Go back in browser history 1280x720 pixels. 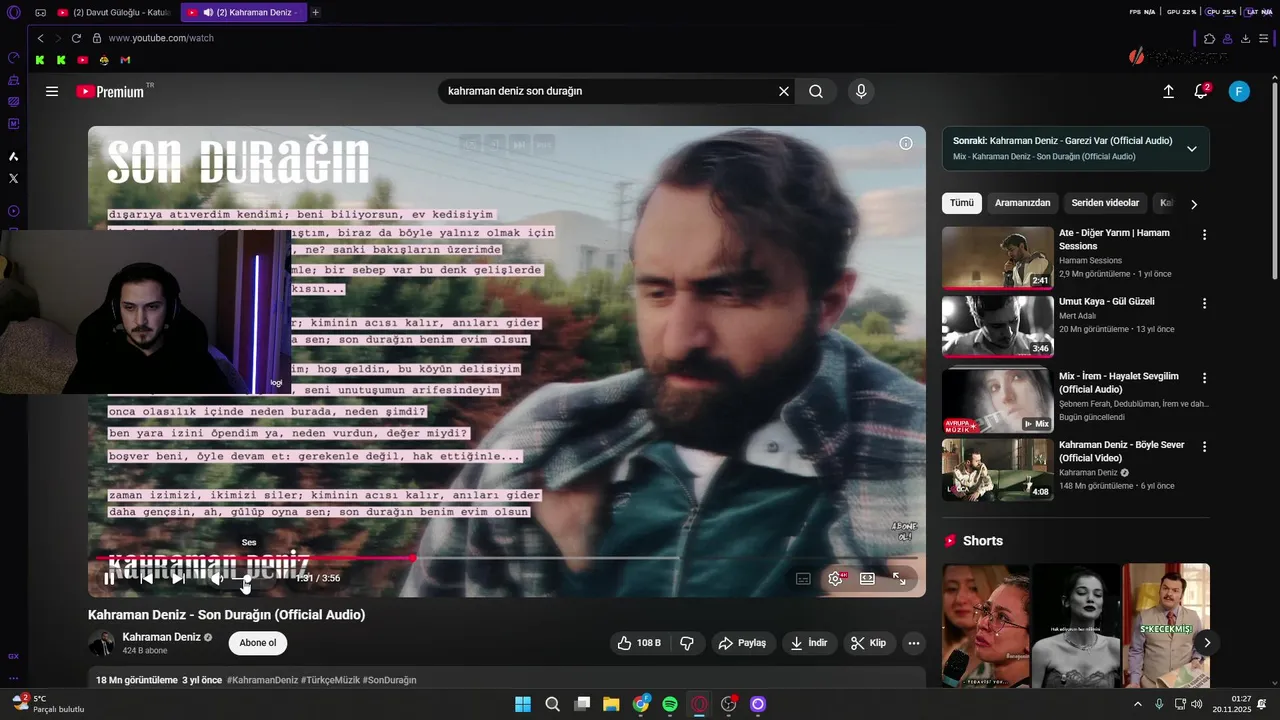tap(40, 38)
